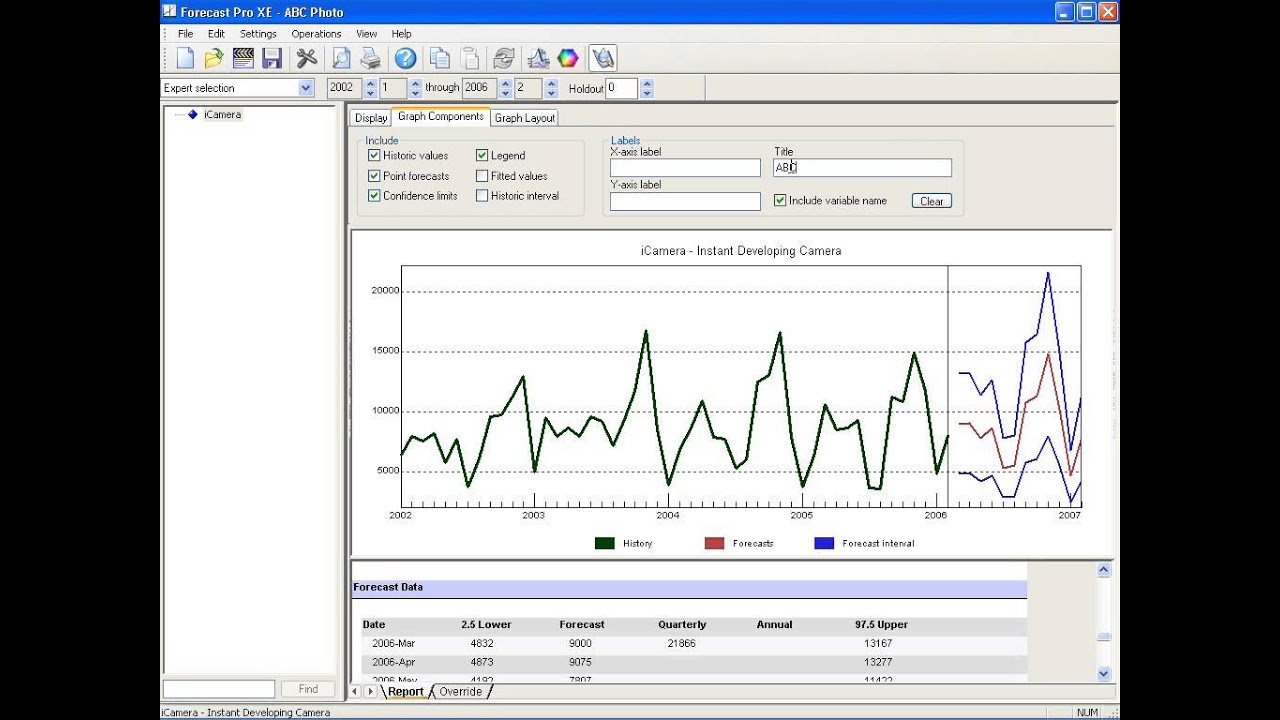Open the Operations menu

click(316, 34)
